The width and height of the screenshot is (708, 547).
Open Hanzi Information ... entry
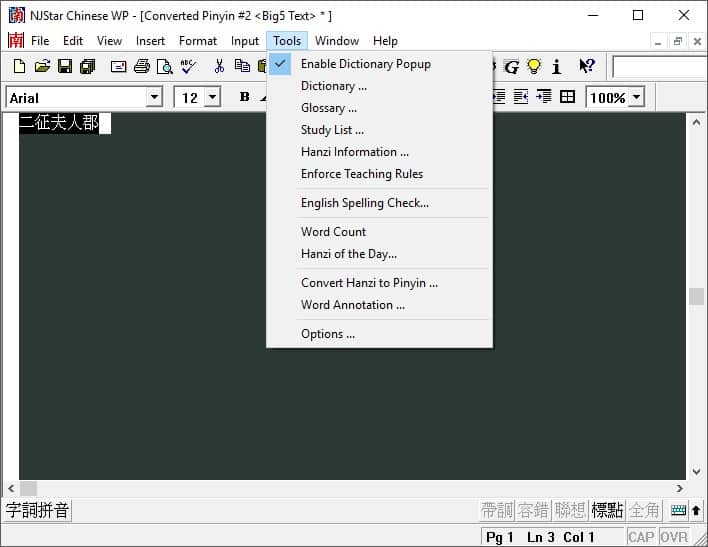click(379, 152)
